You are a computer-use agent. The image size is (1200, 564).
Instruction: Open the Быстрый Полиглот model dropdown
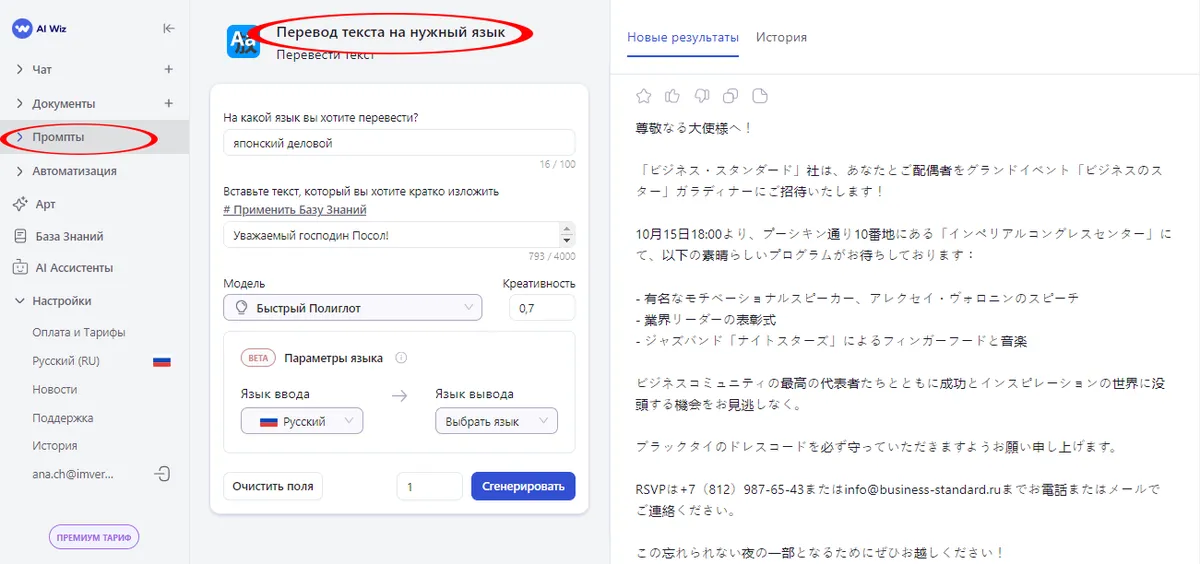pos(353,308)
